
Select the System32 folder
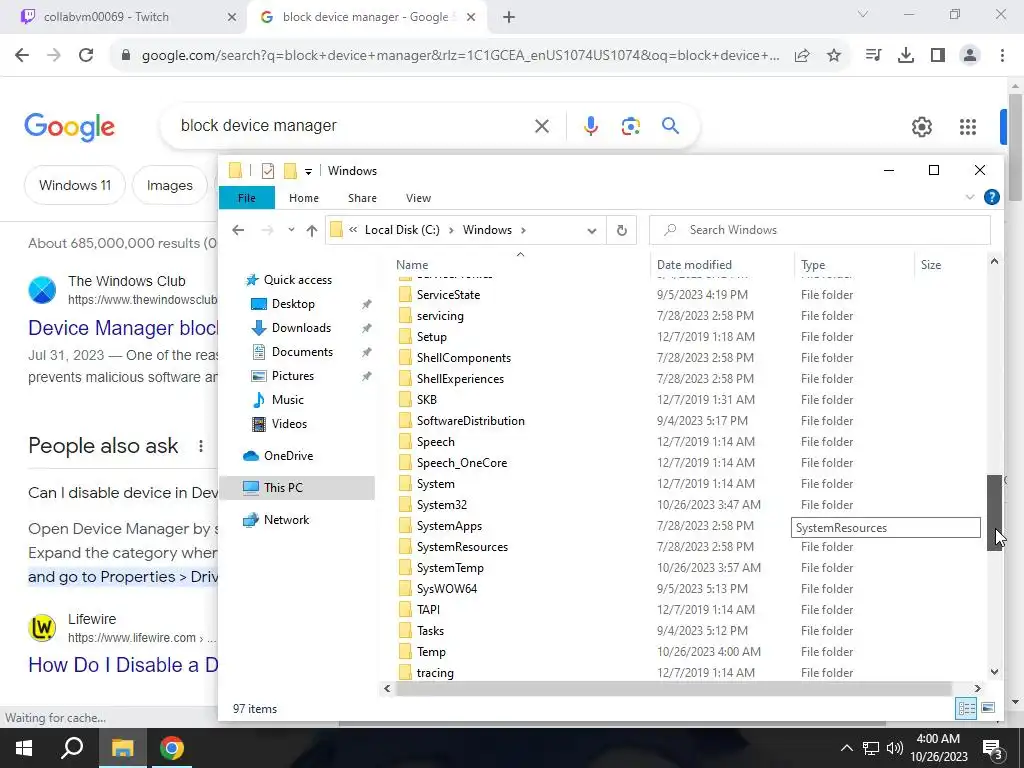pos(441,505)
